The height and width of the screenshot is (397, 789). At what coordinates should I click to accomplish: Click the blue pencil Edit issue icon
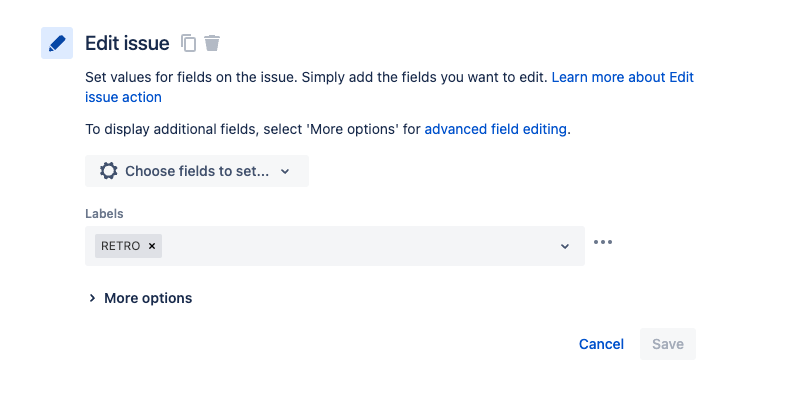pyautogui.click(x=57, y=43)
